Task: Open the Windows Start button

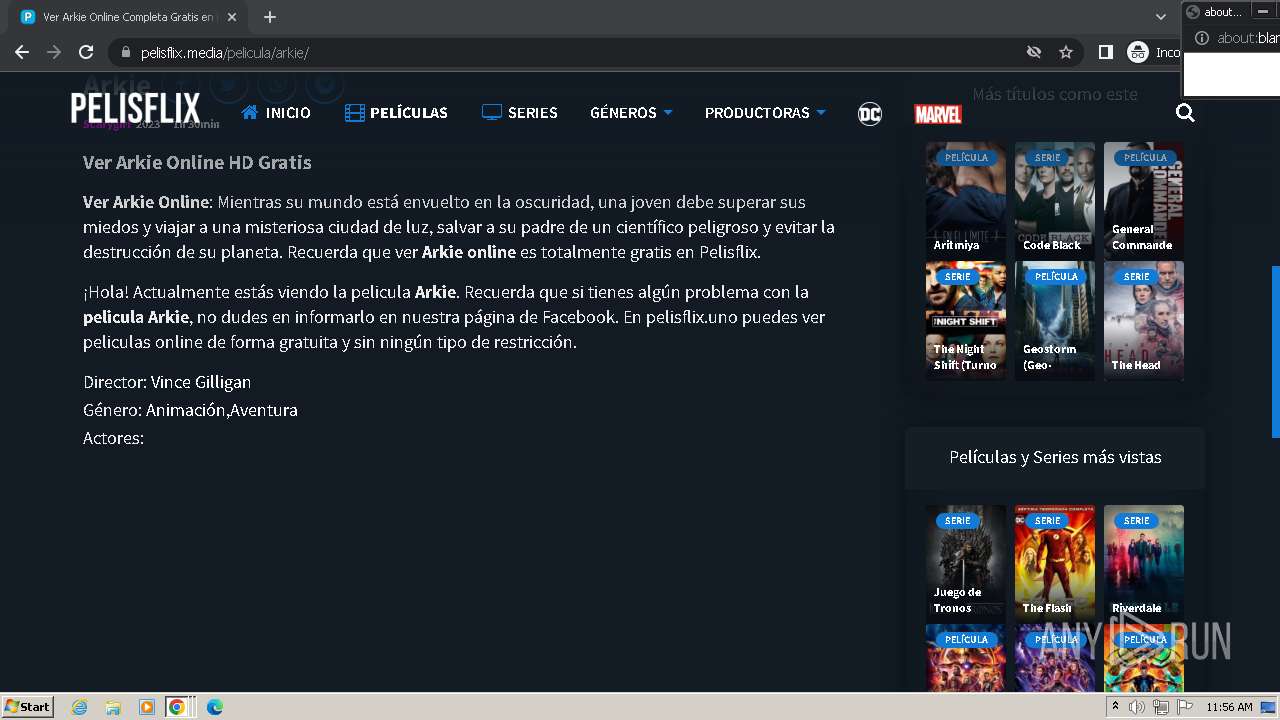Action: click(x=27, y=706)
